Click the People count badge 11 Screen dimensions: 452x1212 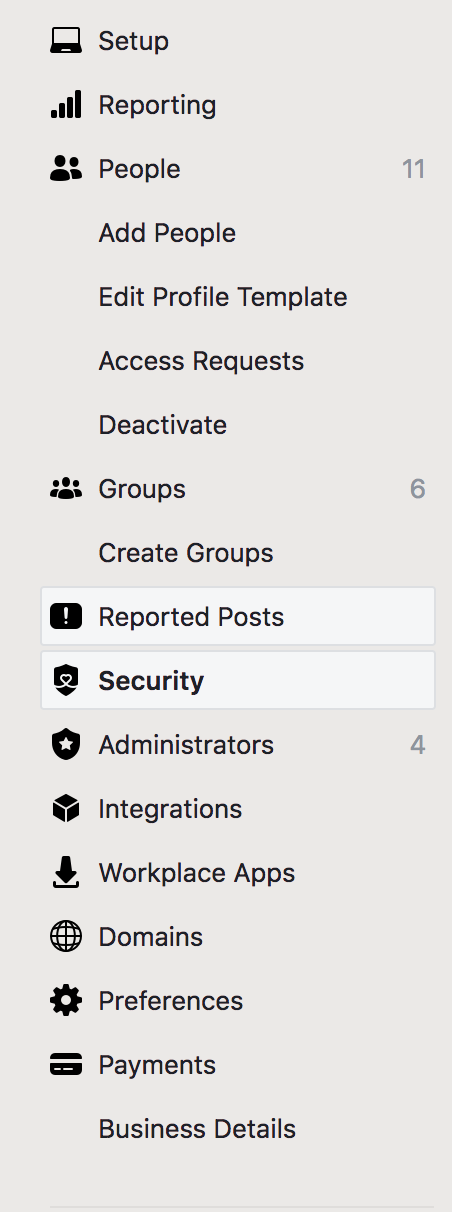click(x=414, y=169)
